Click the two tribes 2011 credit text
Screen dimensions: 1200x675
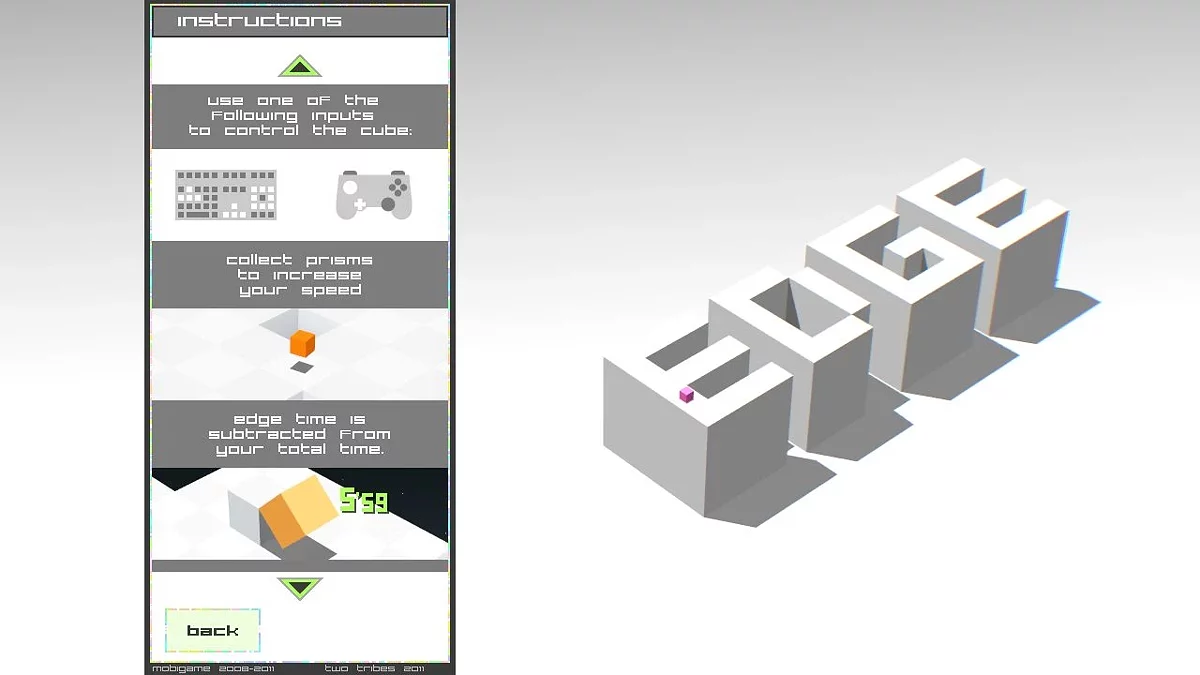click(374, 668)
